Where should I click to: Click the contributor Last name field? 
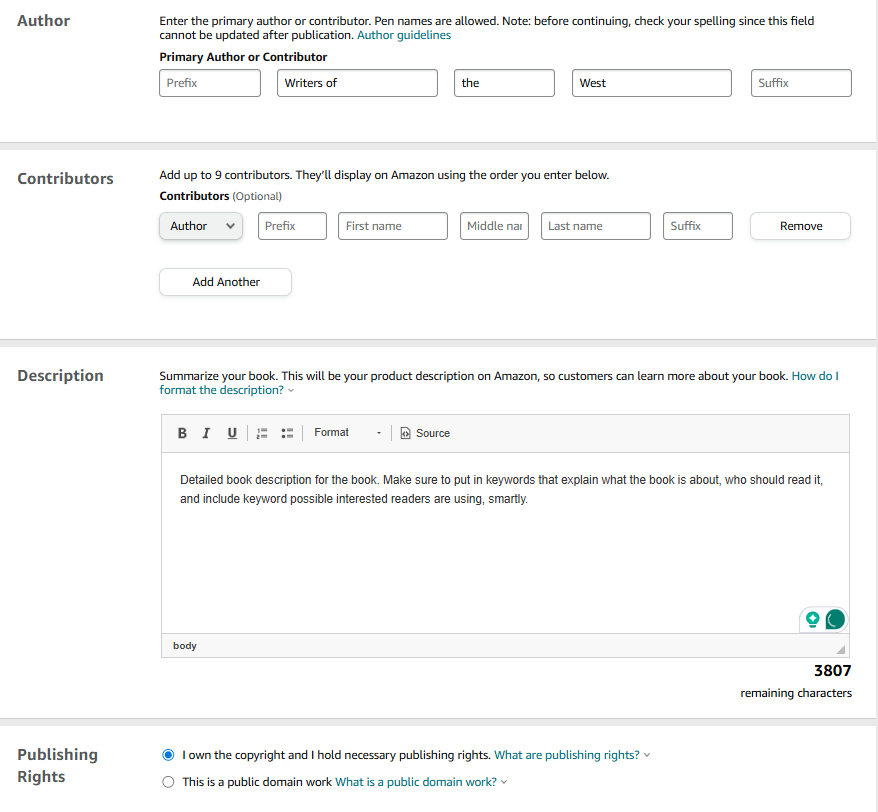tap(596, 226)
